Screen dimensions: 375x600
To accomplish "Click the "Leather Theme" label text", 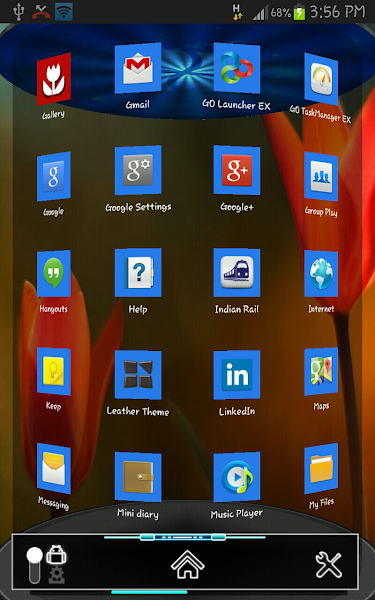I will (x=138, y=411).
